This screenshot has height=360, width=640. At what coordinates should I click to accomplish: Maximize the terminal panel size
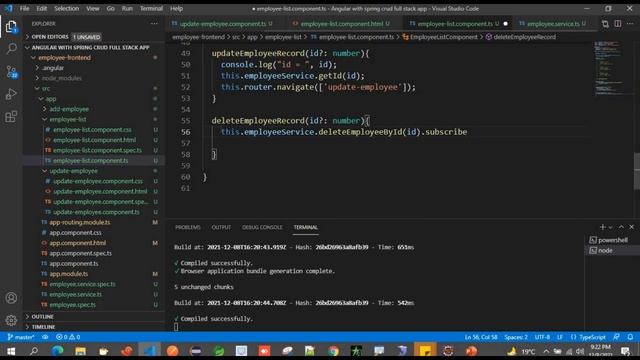[x=621, y=227]
